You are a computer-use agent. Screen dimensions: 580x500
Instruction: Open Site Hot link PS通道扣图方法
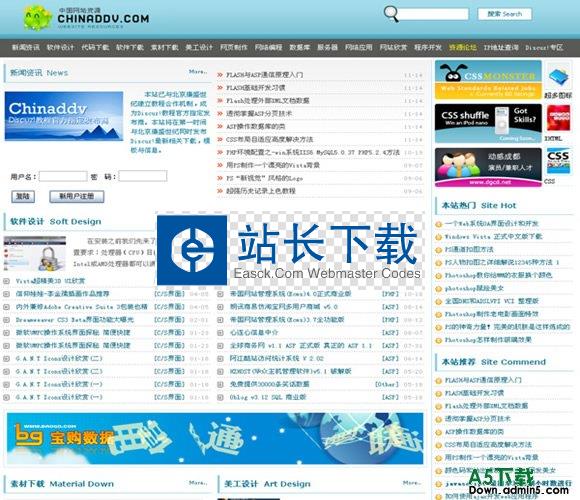469,250
